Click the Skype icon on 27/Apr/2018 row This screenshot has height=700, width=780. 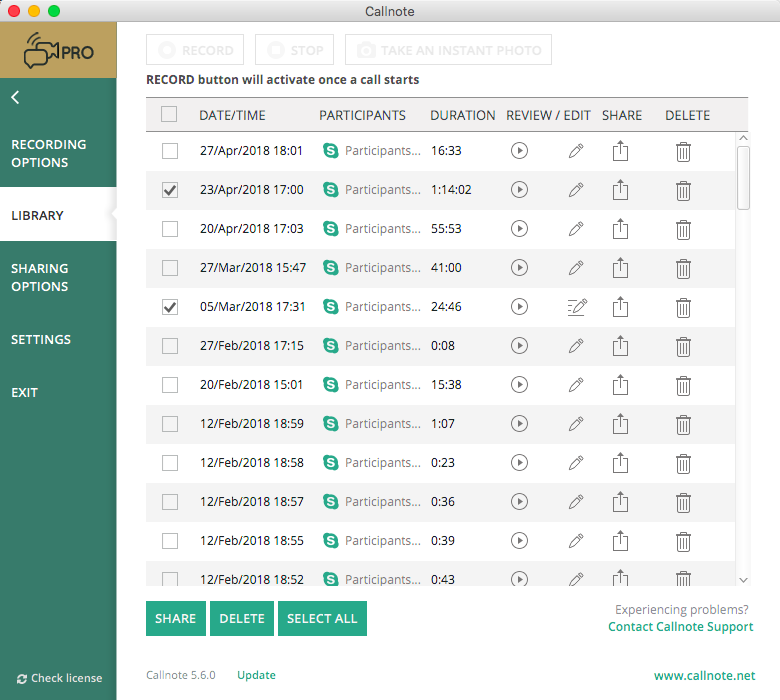click(330, 150)
